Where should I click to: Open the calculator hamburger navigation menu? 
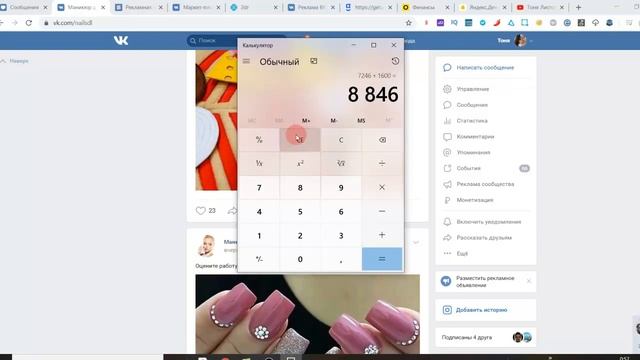[246, 61]
